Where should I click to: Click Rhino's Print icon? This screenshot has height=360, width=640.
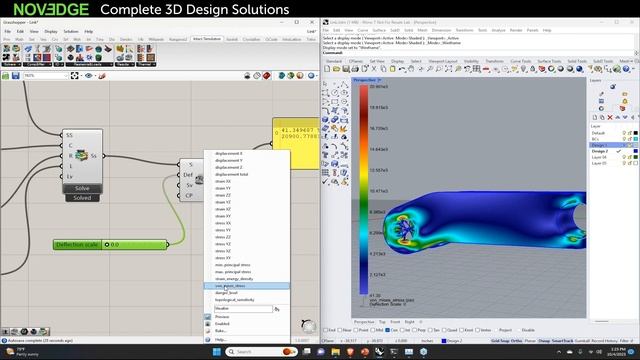[x=355, y=69]
